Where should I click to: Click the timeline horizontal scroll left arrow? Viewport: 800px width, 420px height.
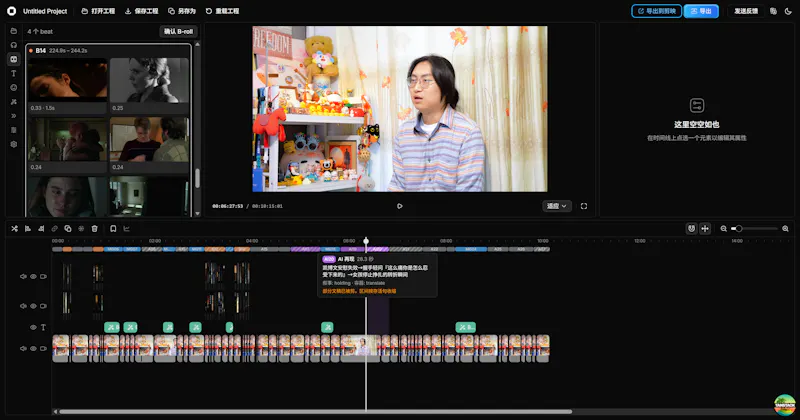(x=56, y=412)
